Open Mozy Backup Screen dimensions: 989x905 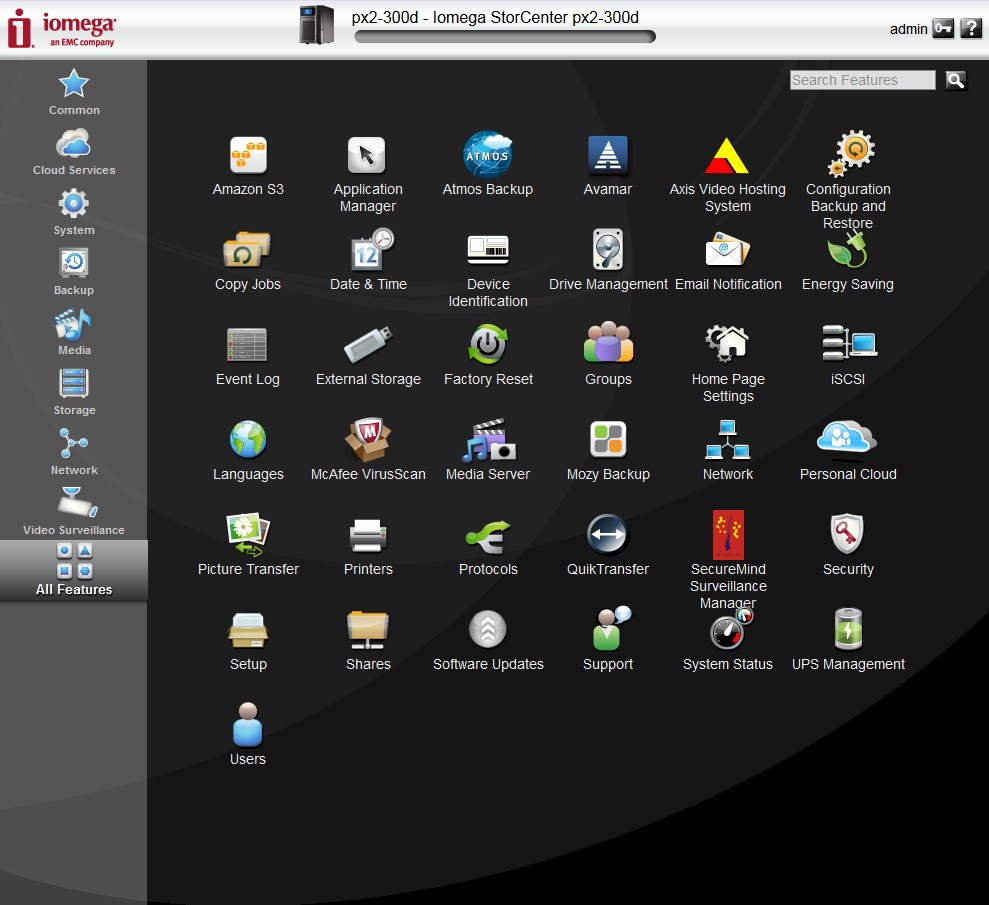pyautogui.click(x=608, y=450)
